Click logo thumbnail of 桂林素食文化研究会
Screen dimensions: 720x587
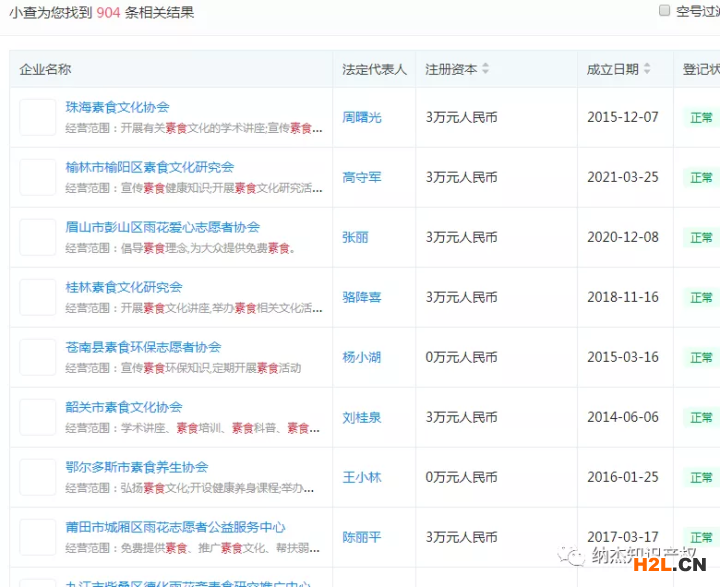pyautogui.click(x=38, y=297)
